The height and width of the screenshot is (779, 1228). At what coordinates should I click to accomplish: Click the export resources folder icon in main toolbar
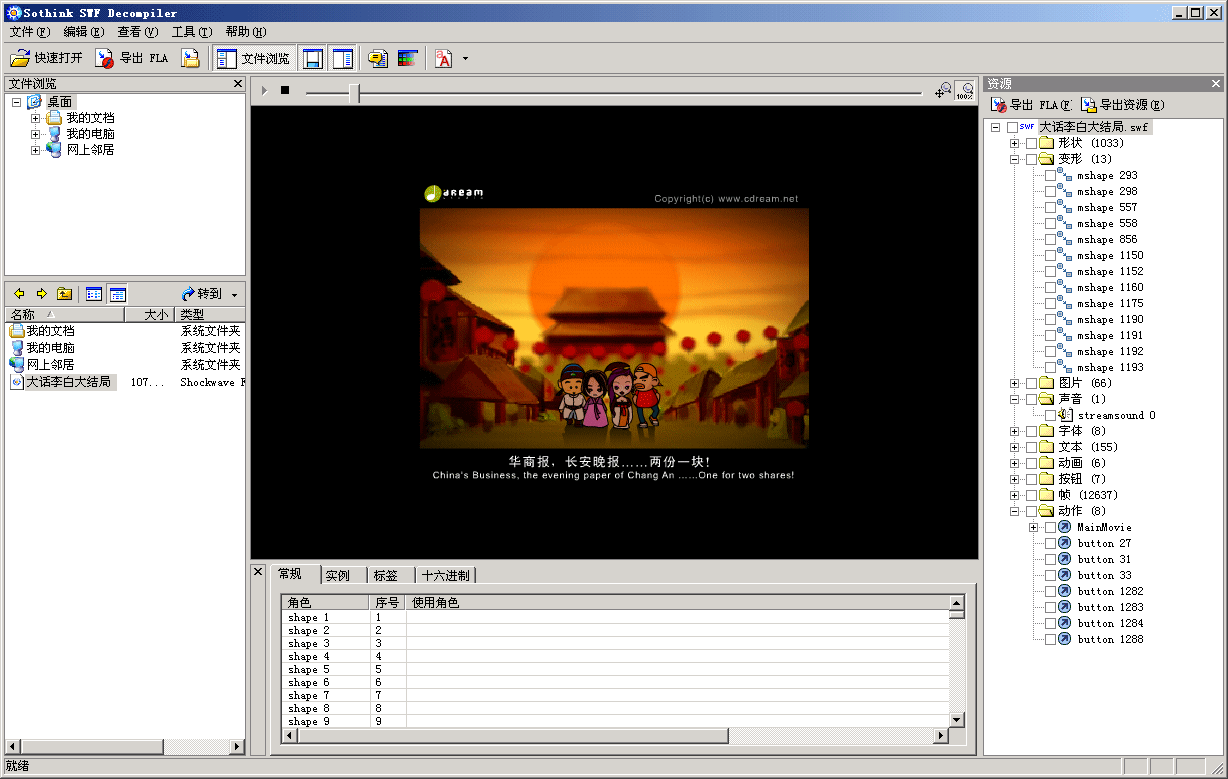coord(190,59)
